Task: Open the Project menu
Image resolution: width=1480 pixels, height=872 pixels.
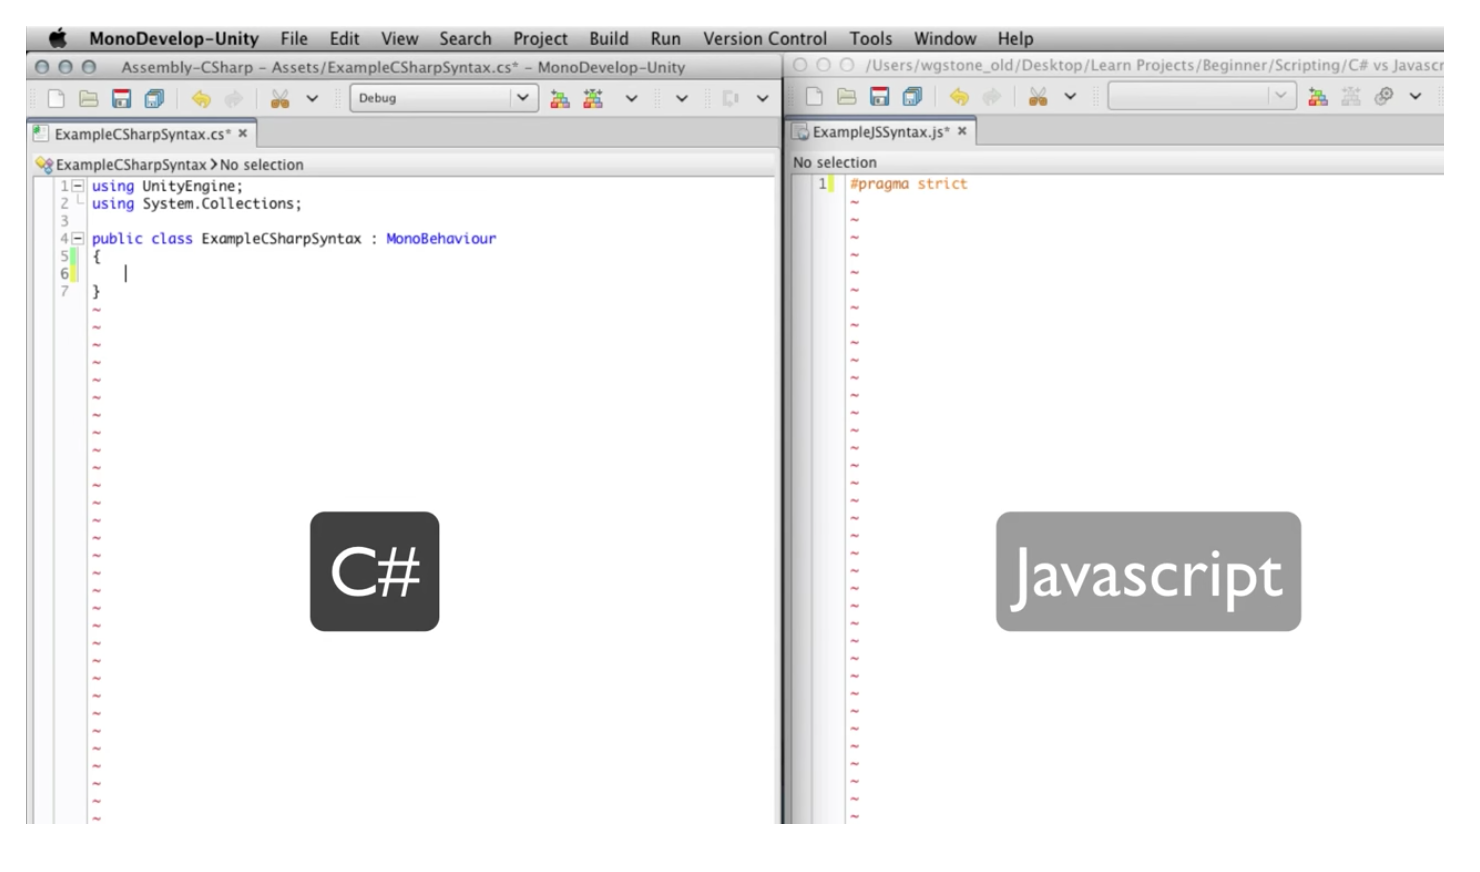Action: pyautogui.click(x=540, y=38)
